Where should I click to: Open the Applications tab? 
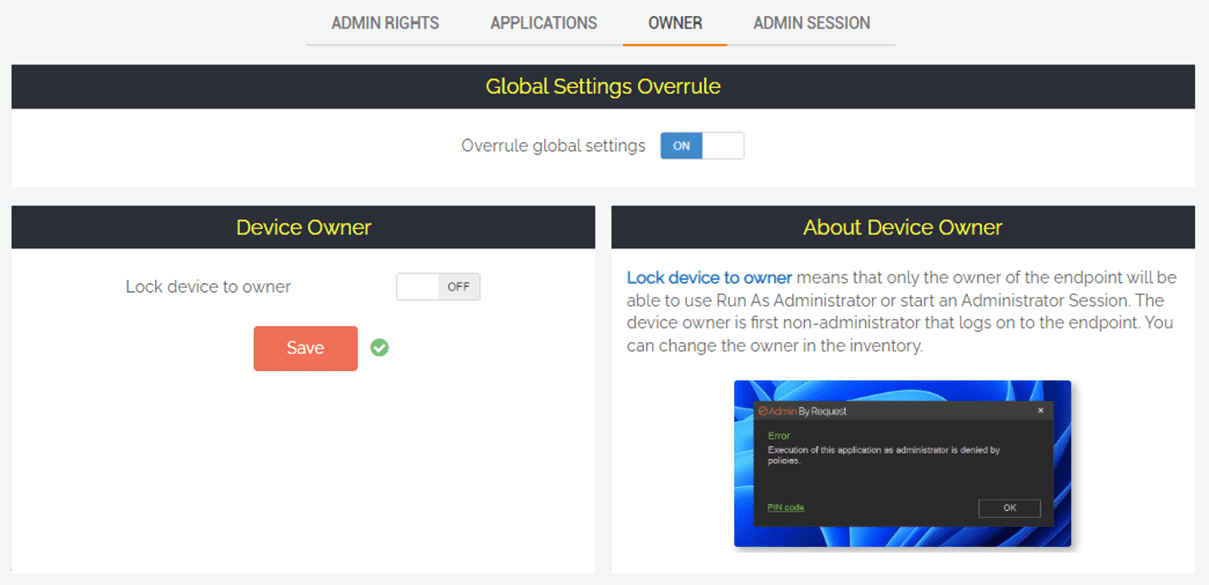543,23
